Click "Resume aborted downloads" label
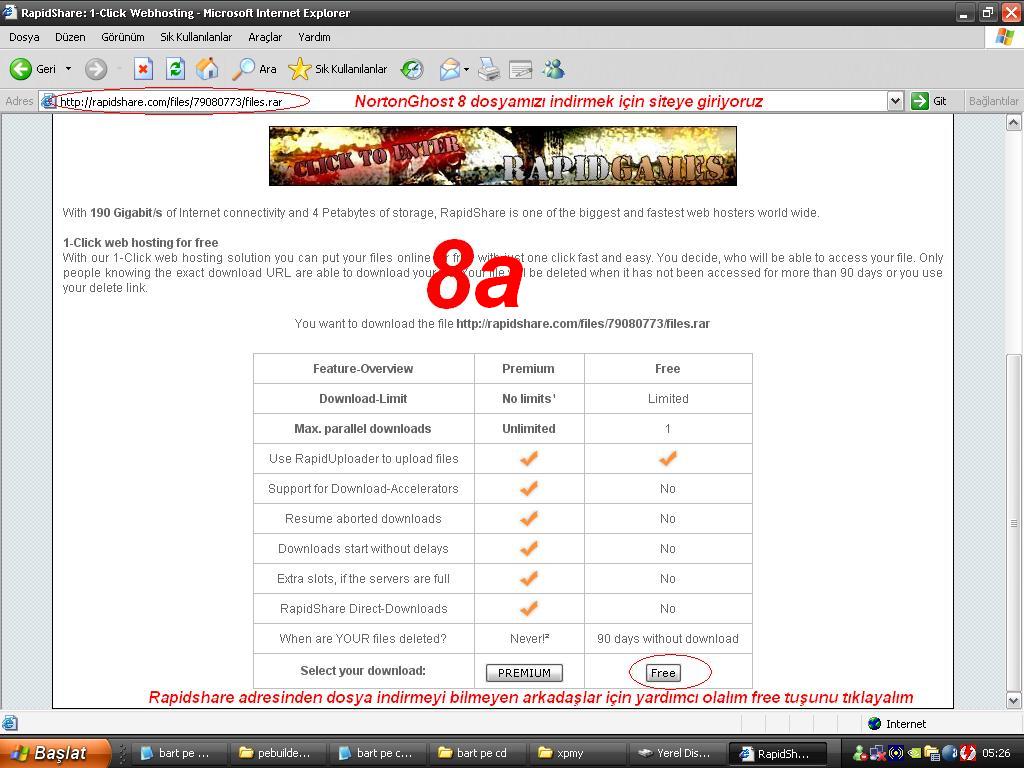 point(363,519)
